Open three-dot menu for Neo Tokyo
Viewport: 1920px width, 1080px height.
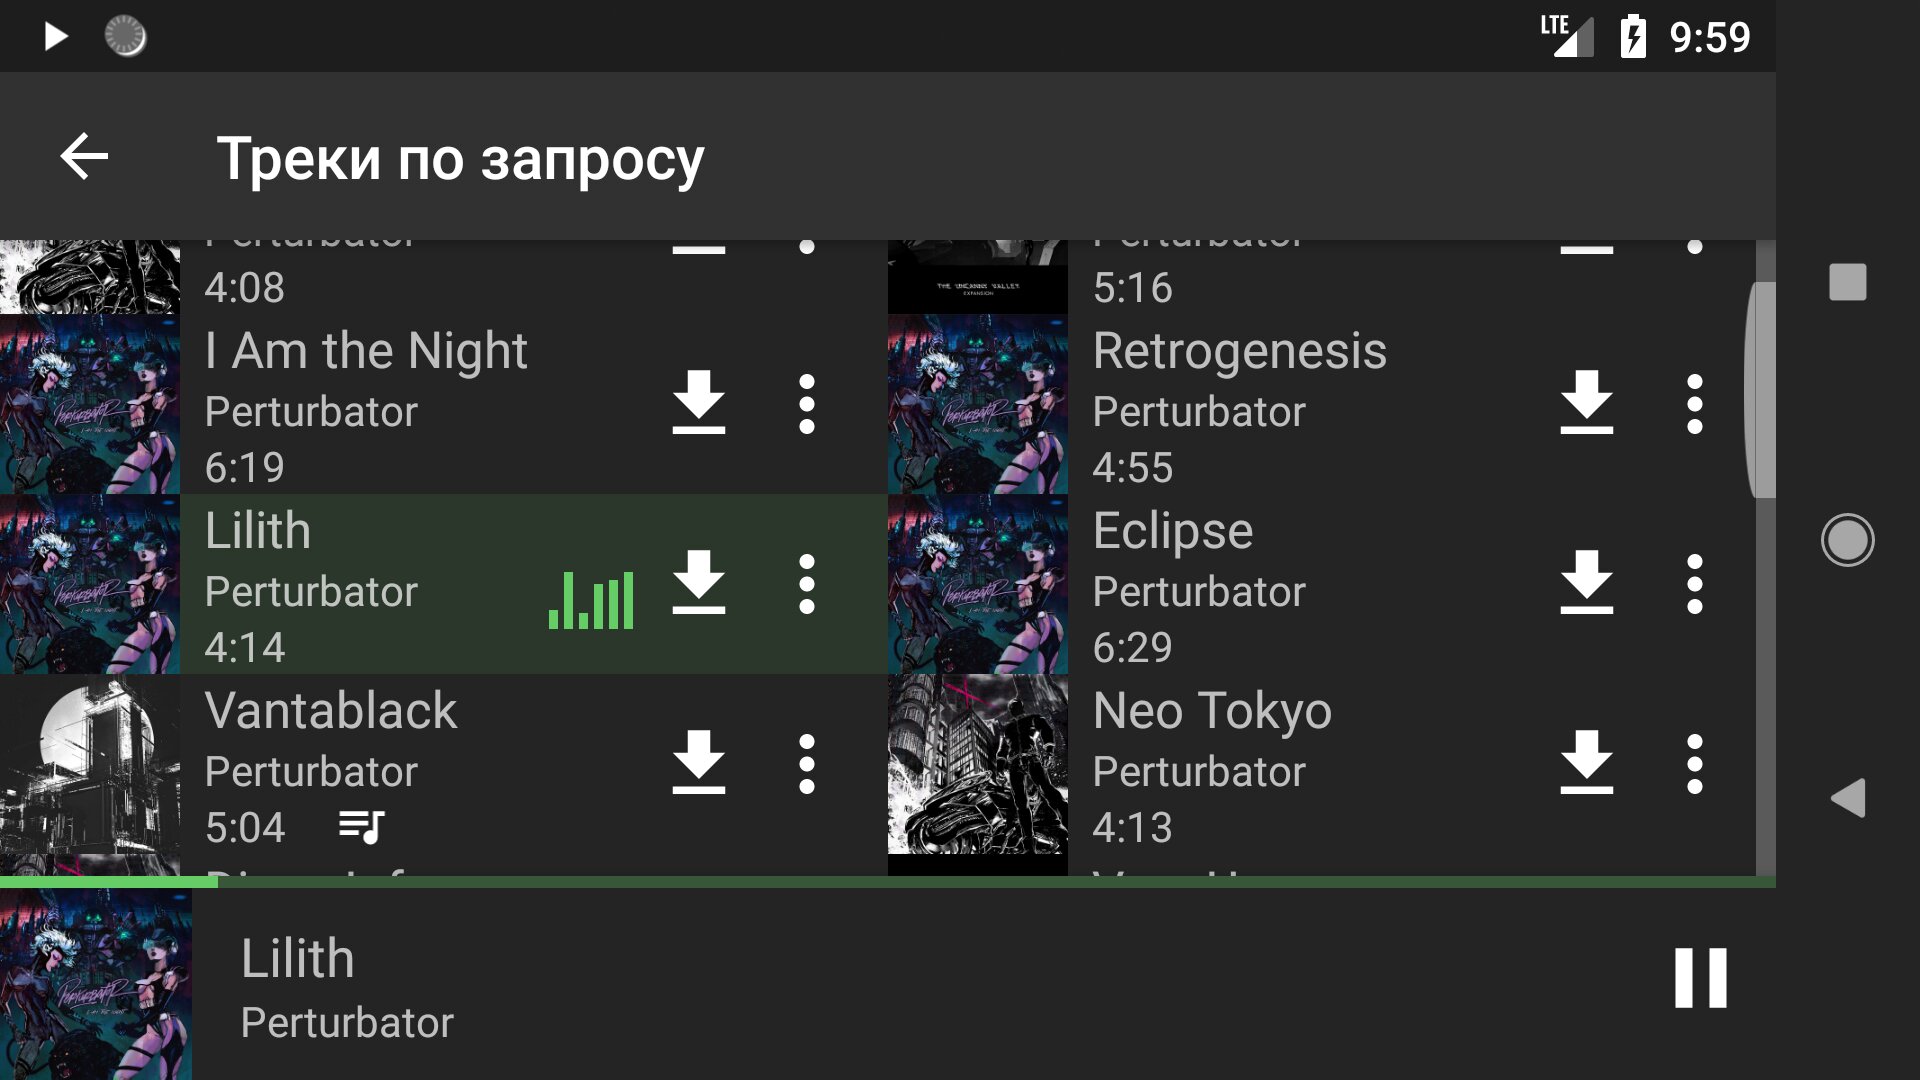point(1694,764)
